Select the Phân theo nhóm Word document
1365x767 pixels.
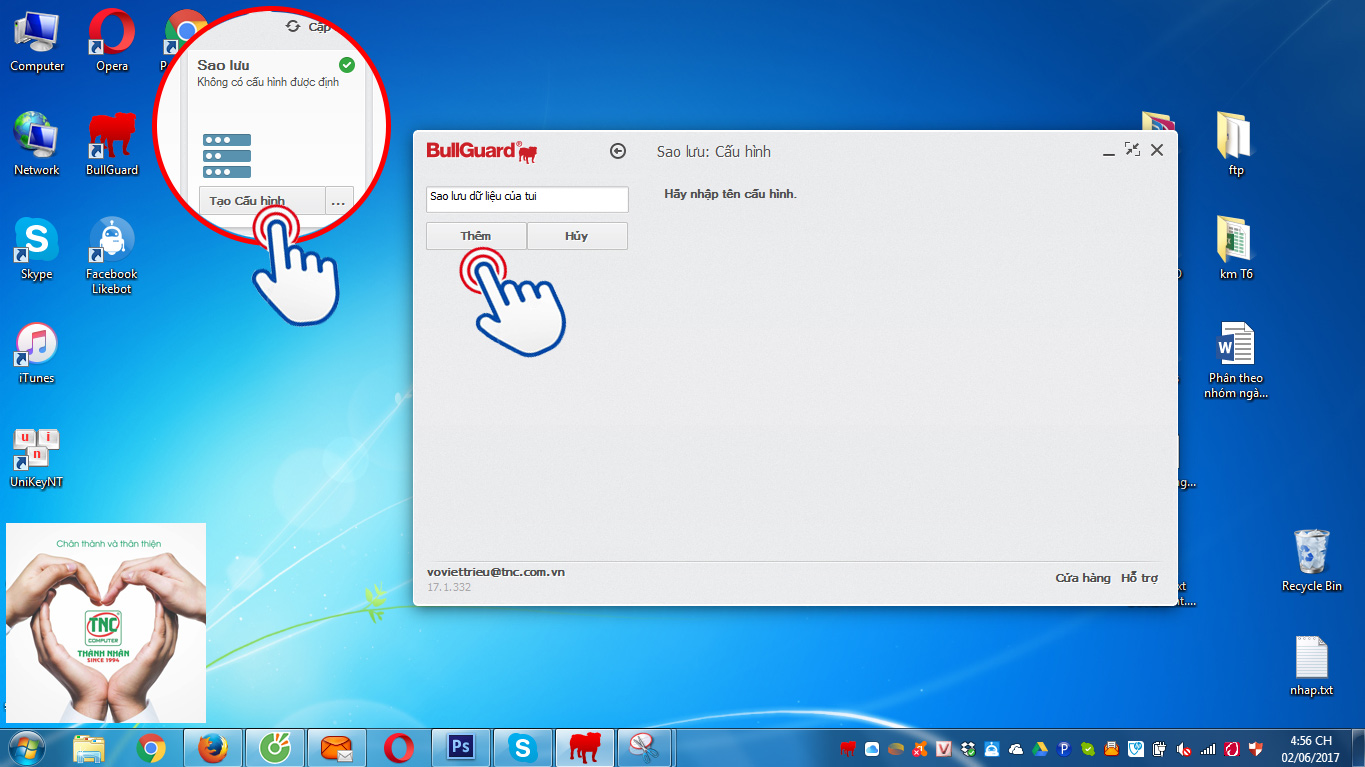pyautogui.click(x=1236, y=361)
